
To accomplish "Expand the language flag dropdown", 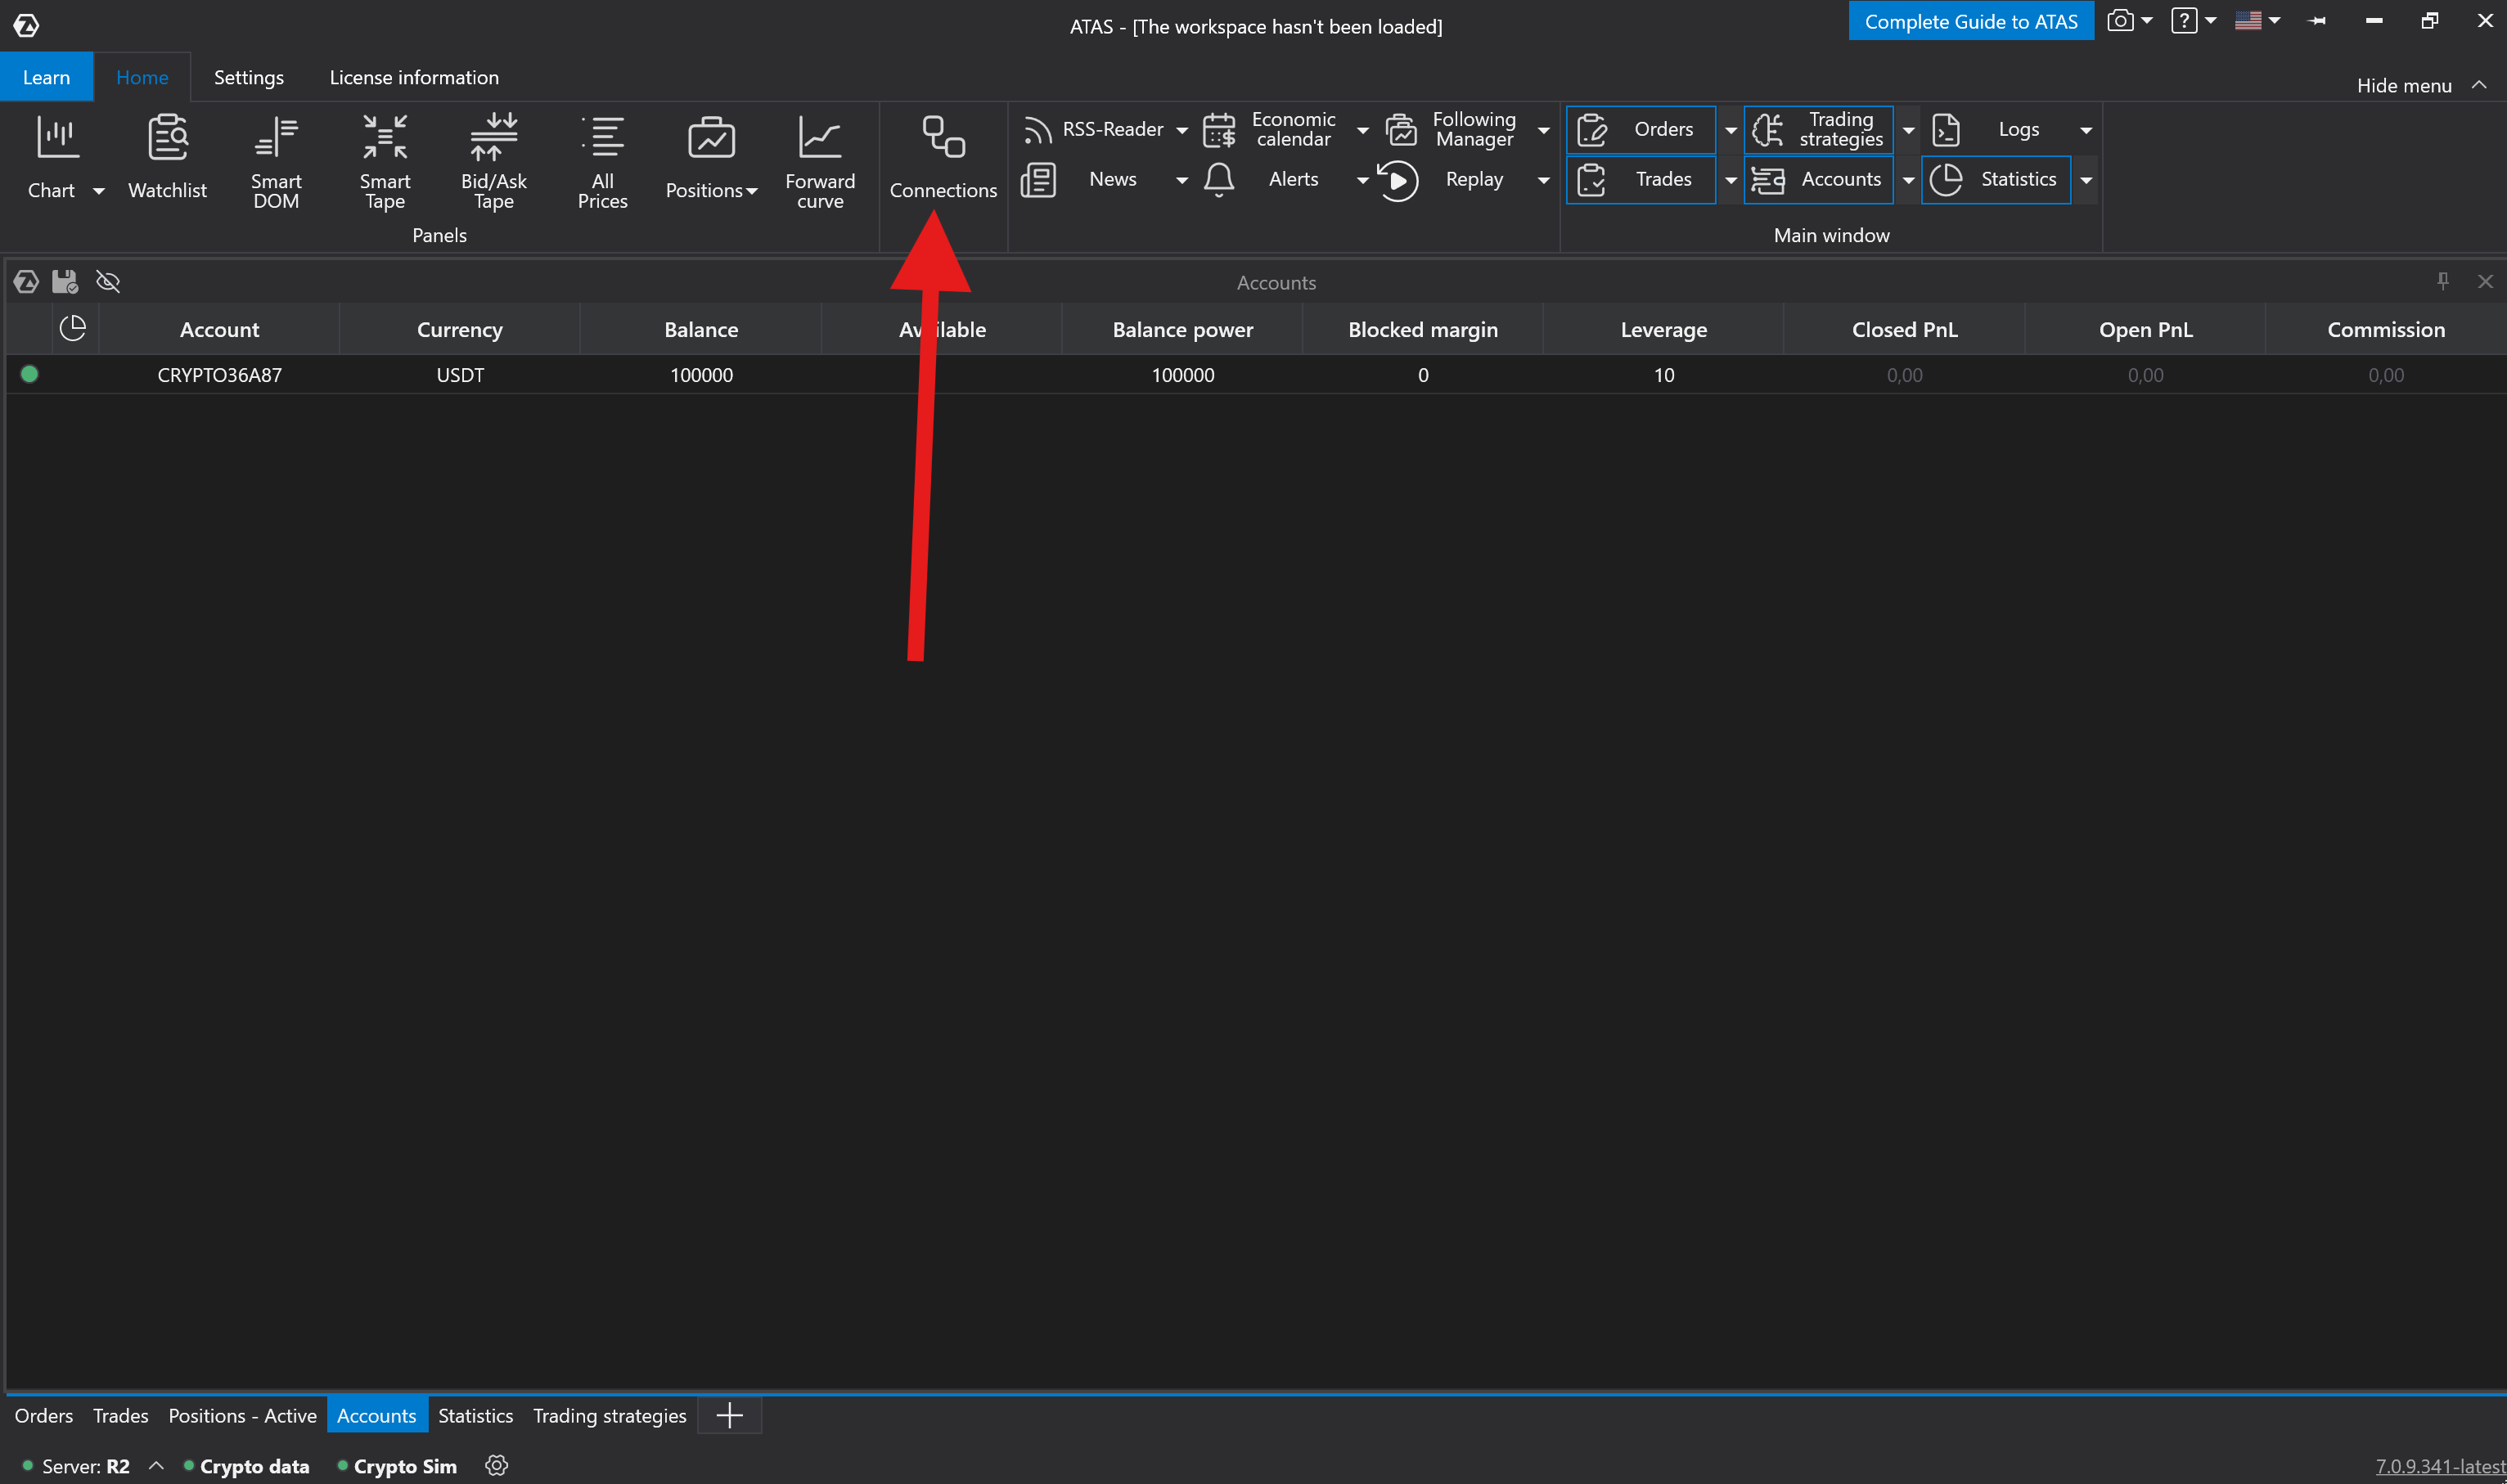I will click(2274, 21).
